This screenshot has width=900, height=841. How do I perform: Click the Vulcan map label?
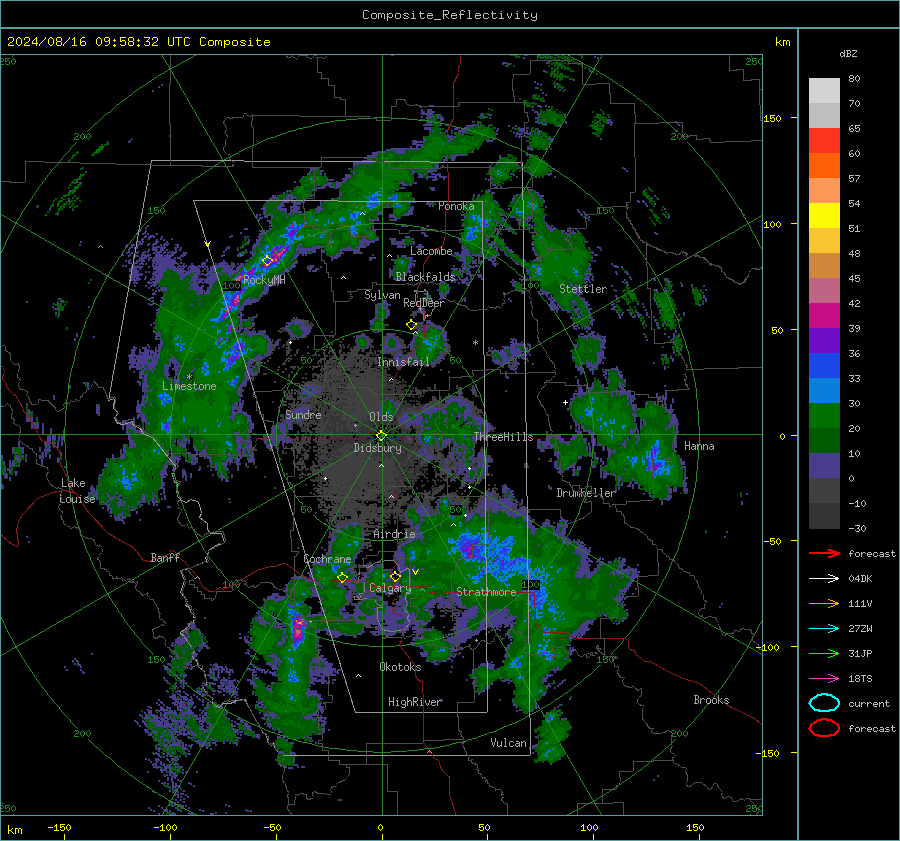coord(509,743)
